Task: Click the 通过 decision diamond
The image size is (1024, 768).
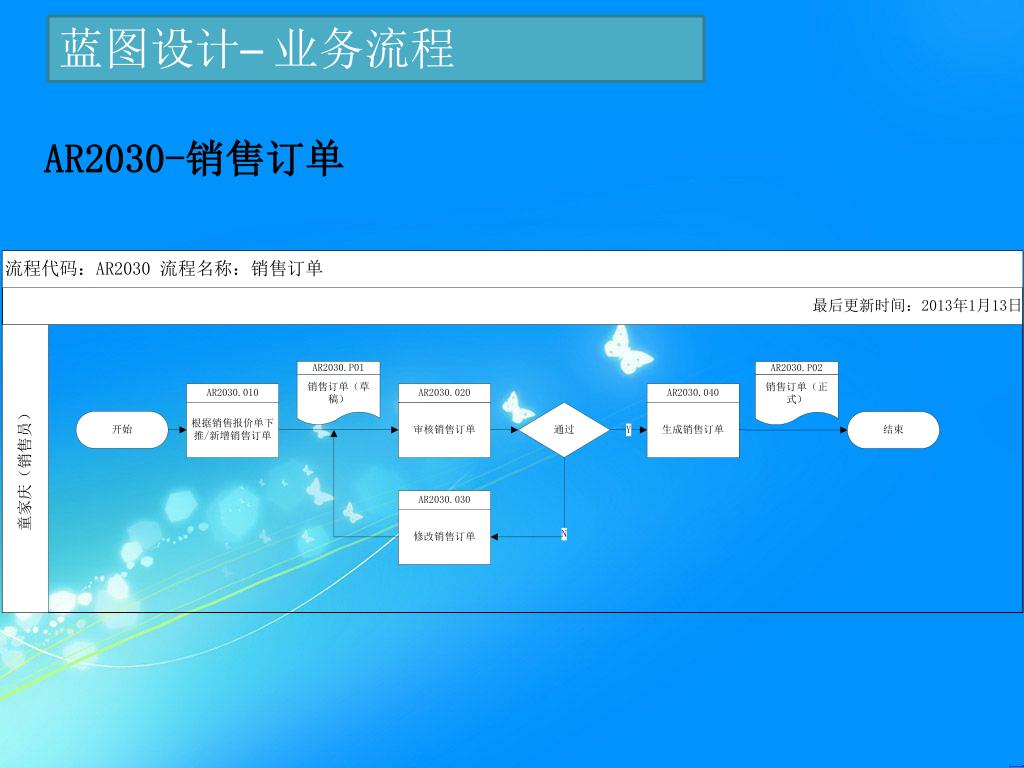Action: [564, 430]
